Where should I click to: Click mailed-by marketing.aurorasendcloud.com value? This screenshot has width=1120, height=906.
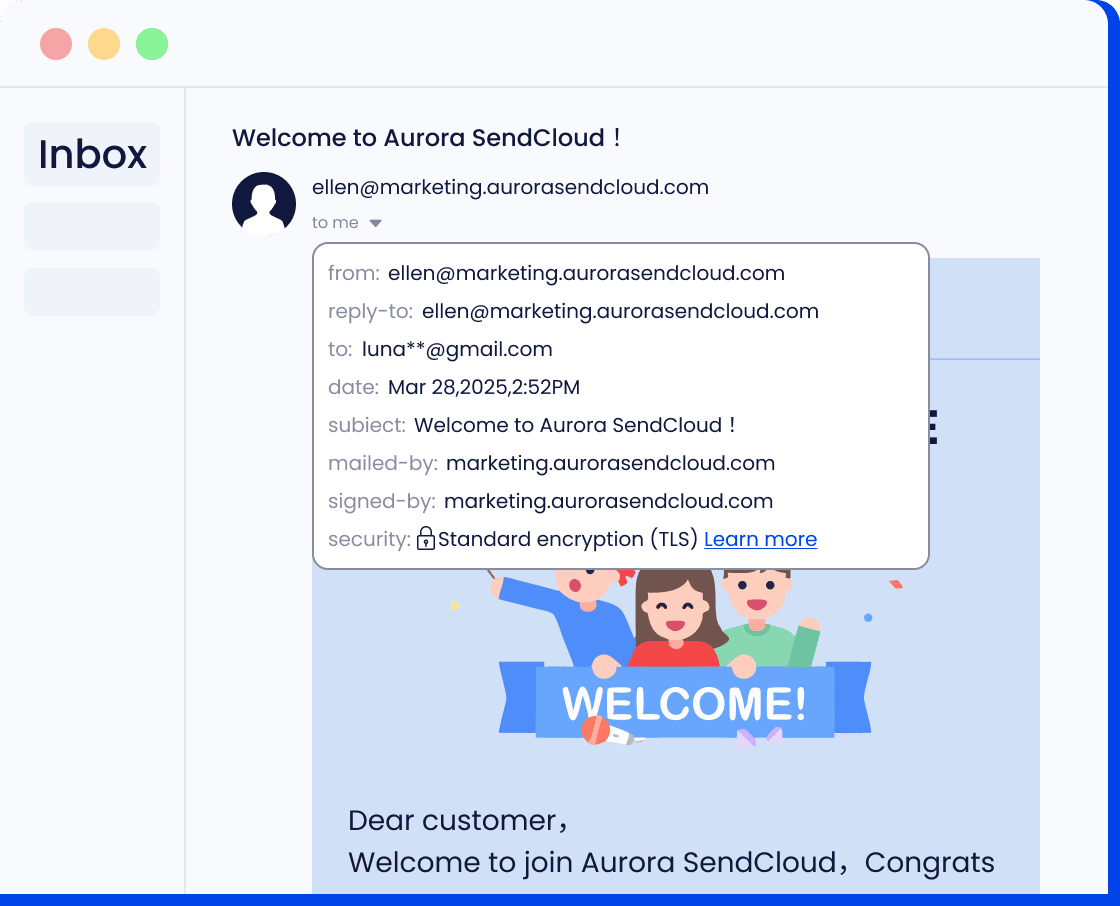coord(610,463)
